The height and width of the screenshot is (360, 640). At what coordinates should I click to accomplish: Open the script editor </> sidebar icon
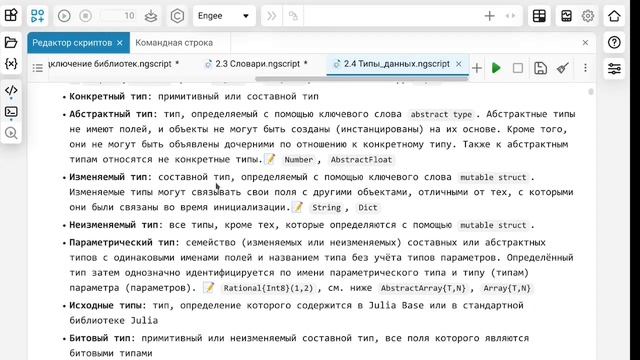point(11,90)
